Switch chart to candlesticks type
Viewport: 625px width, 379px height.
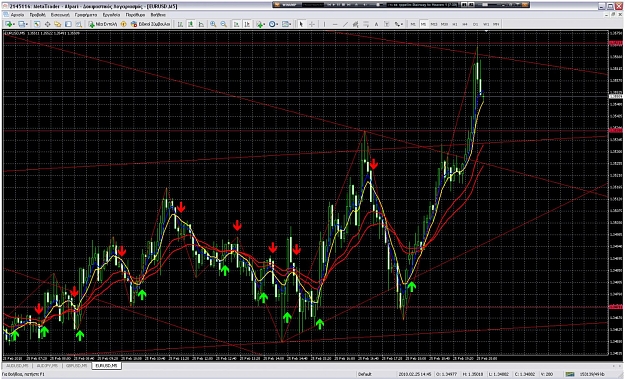(191, 24)
